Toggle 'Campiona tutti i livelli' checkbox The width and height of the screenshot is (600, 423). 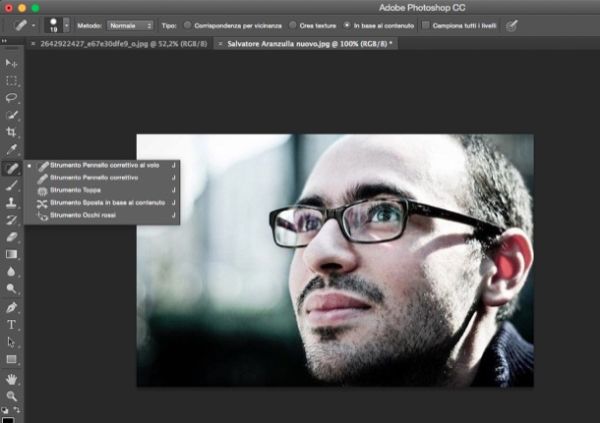coord(427,24)
